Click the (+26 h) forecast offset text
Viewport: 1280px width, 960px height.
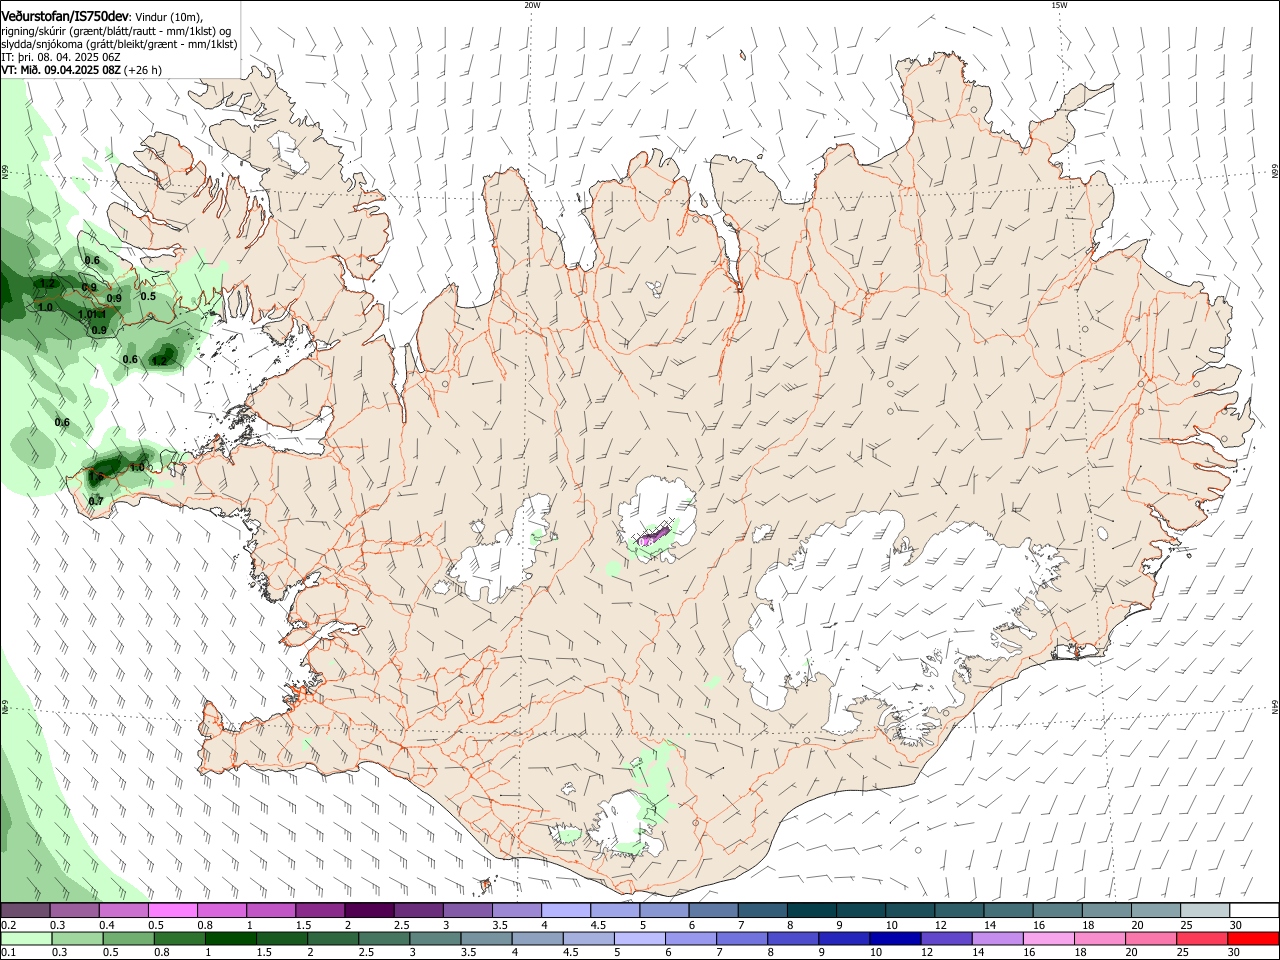pos(143,71)
